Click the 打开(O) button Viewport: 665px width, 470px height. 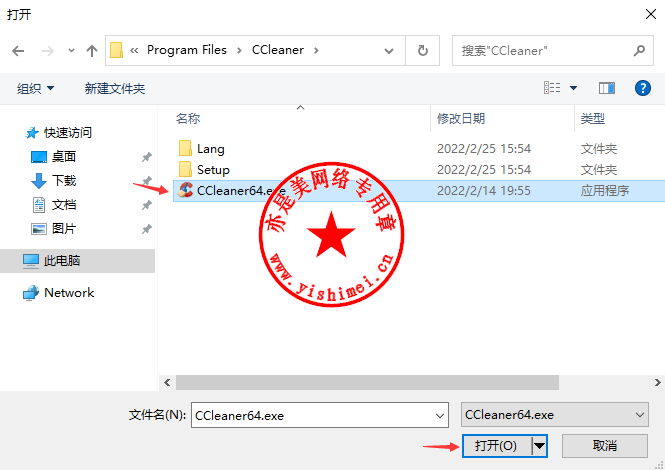496,445
